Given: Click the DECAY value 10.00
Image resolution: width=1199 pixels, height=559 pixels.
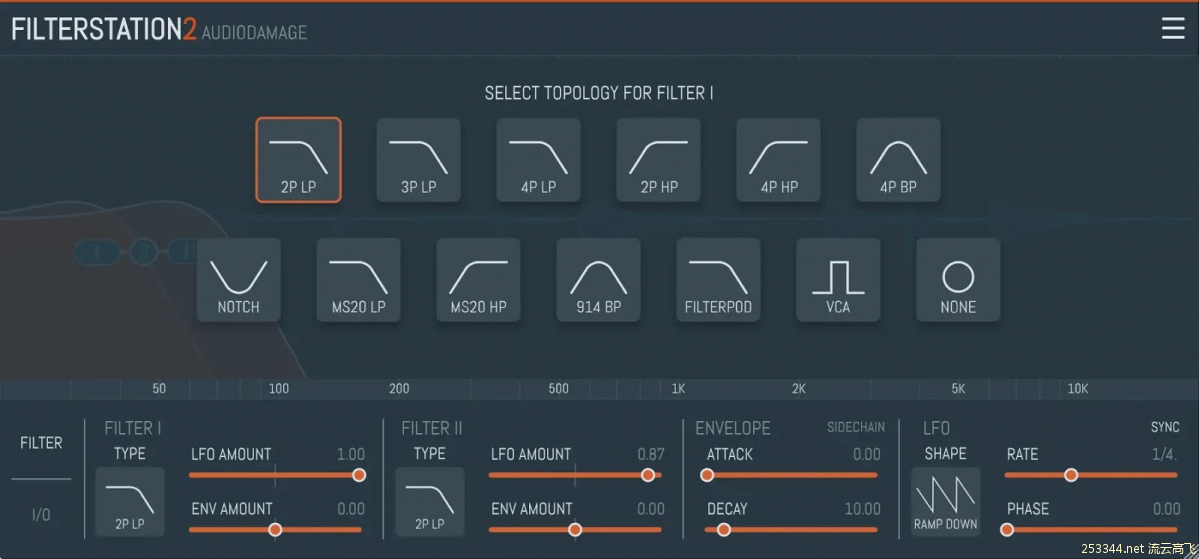Looking at the screenshot, I should [863, 509].
